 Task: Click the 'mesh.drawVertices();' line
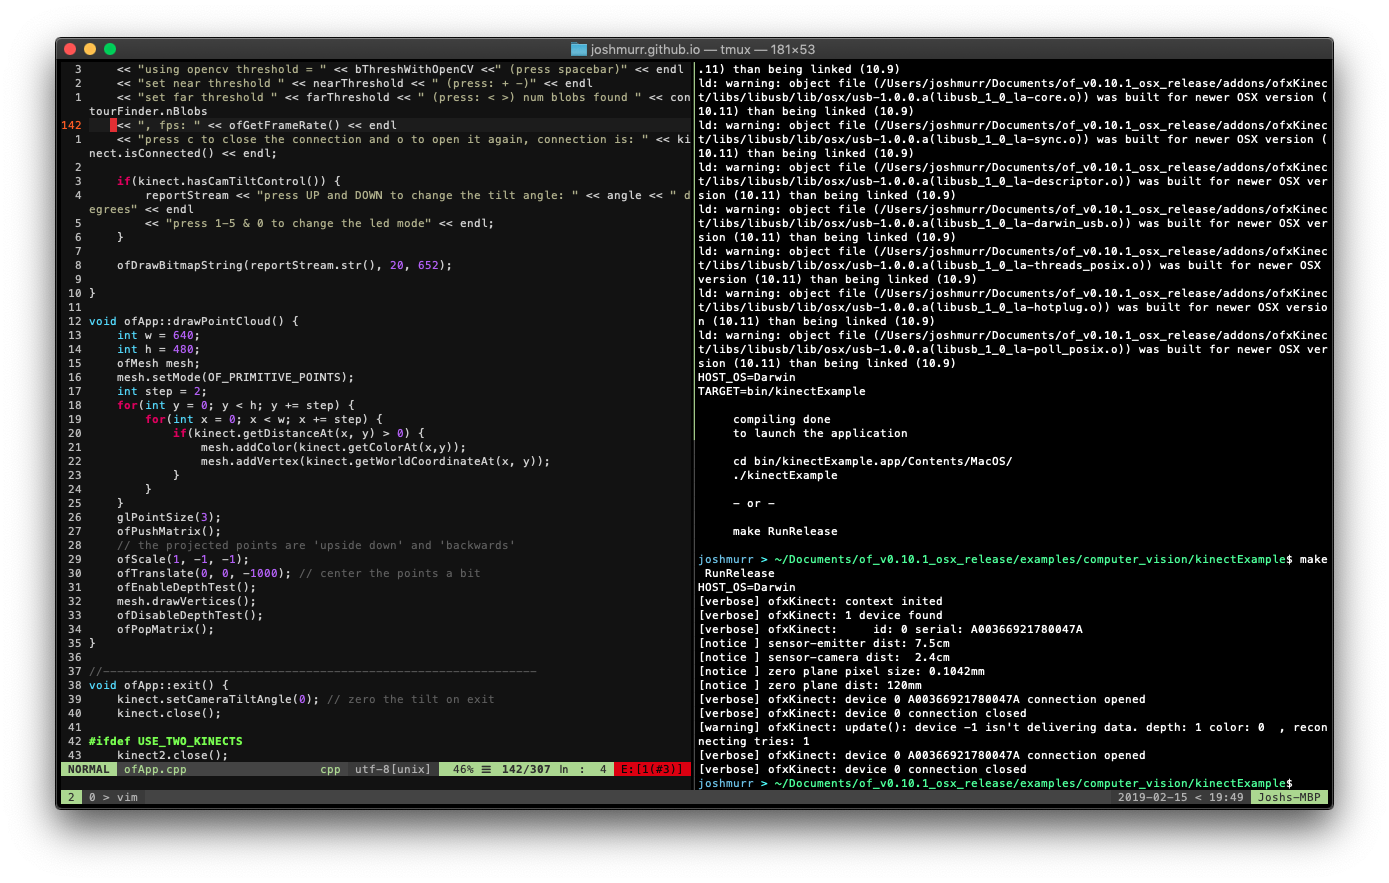coord(186,601)
